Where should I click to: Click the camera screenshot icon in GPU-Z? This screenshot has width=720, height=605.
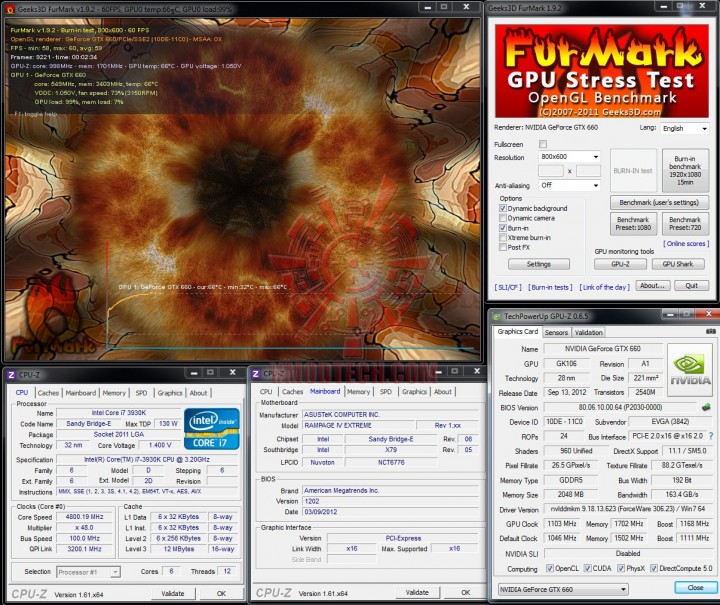711,331
